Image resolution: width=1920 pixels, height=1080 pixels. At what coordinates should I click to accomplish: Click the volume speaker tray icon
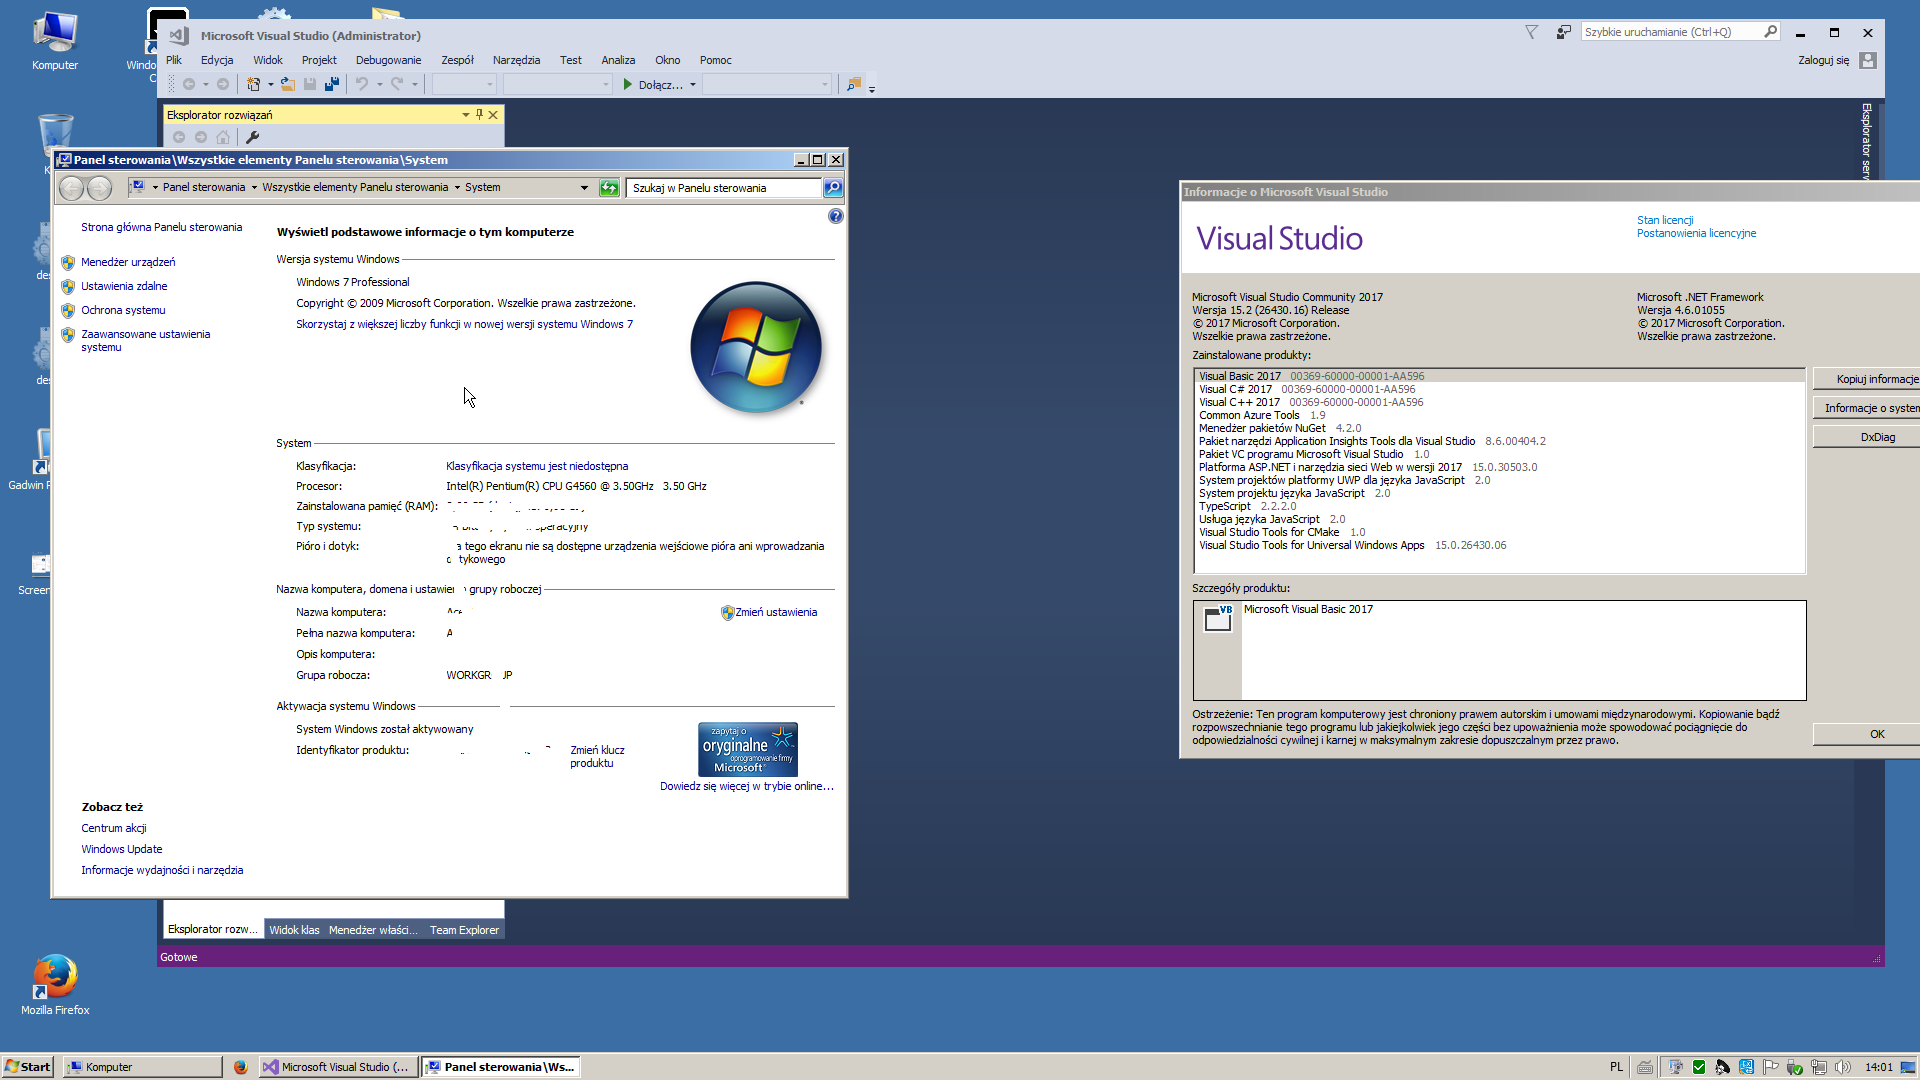pos(1843,1067)
